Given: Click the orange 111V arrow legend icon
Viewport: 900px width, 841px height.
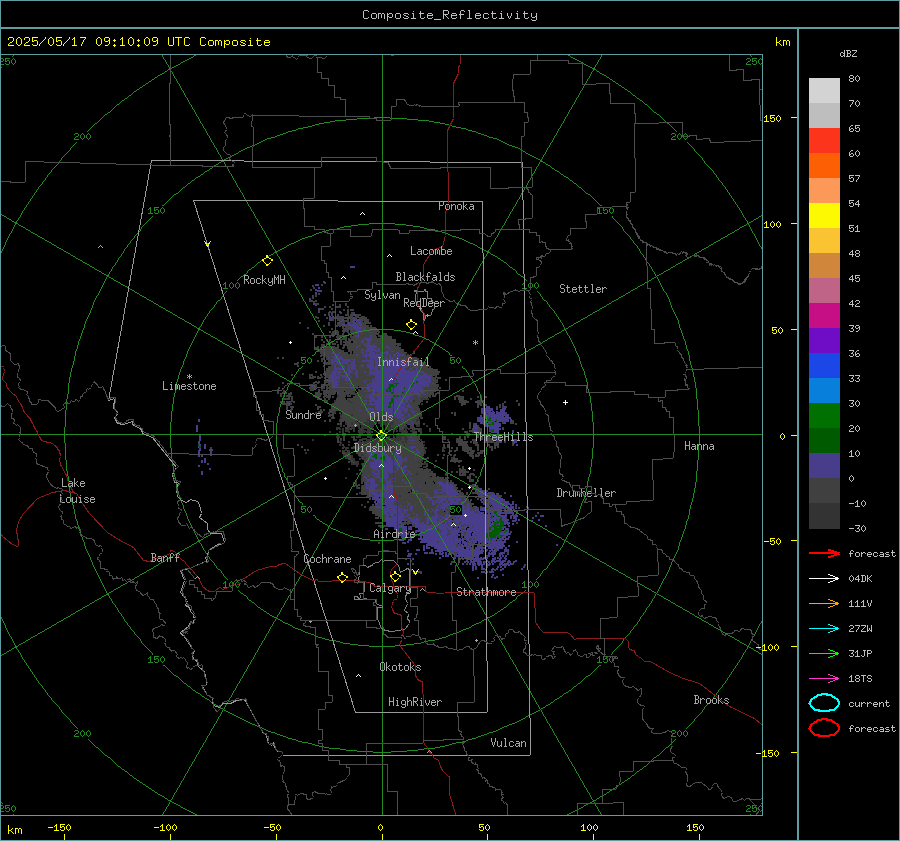Looking at the screenshot, I should coord(825,603).
